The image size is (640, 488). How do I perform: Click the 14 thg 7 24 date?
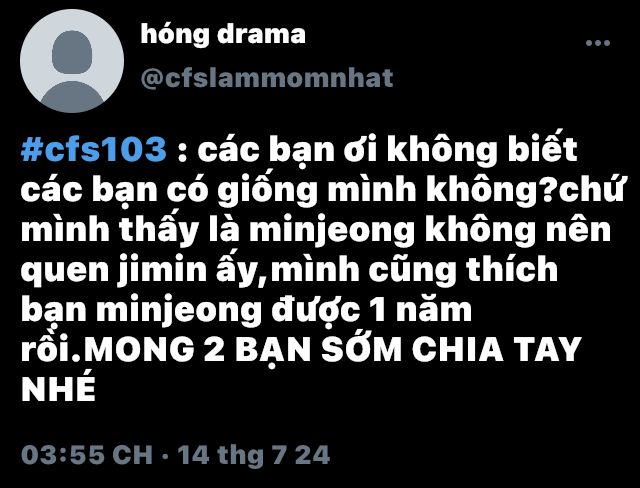(x=254, y=454)
